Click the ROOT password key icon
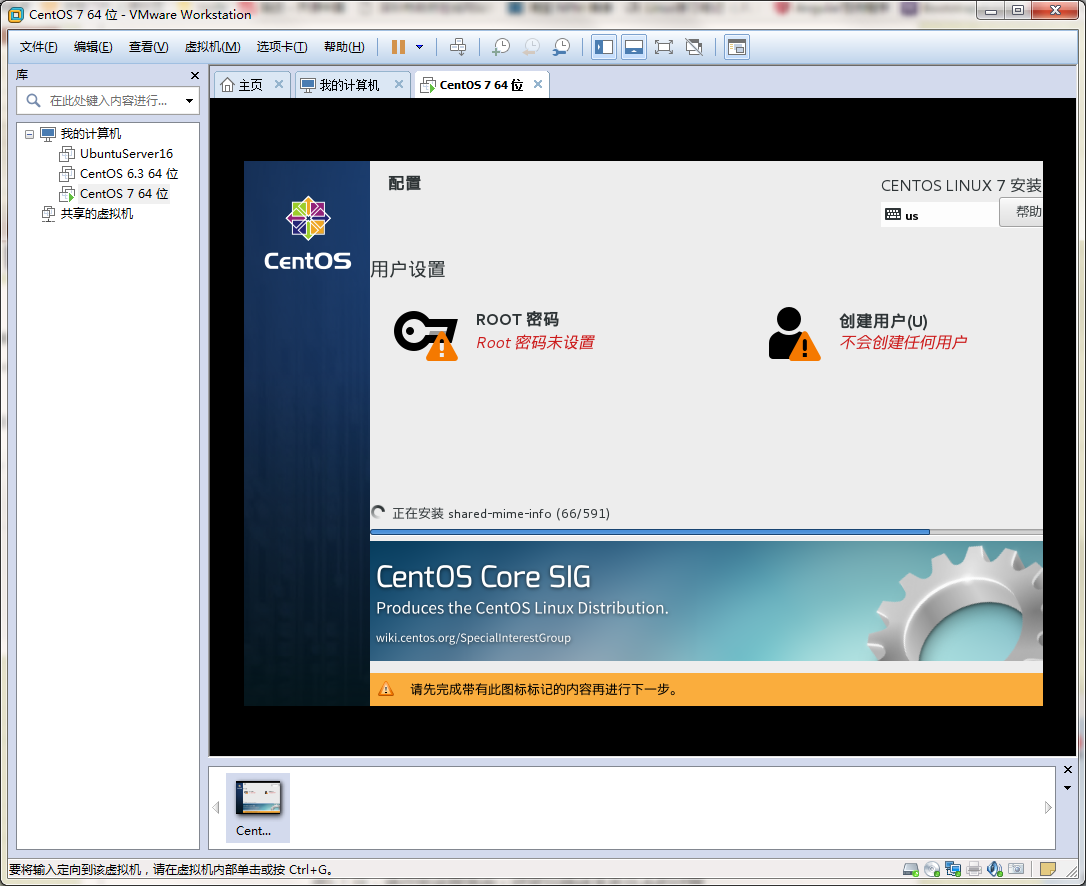The image size is (1086, 886). point(426,335)
